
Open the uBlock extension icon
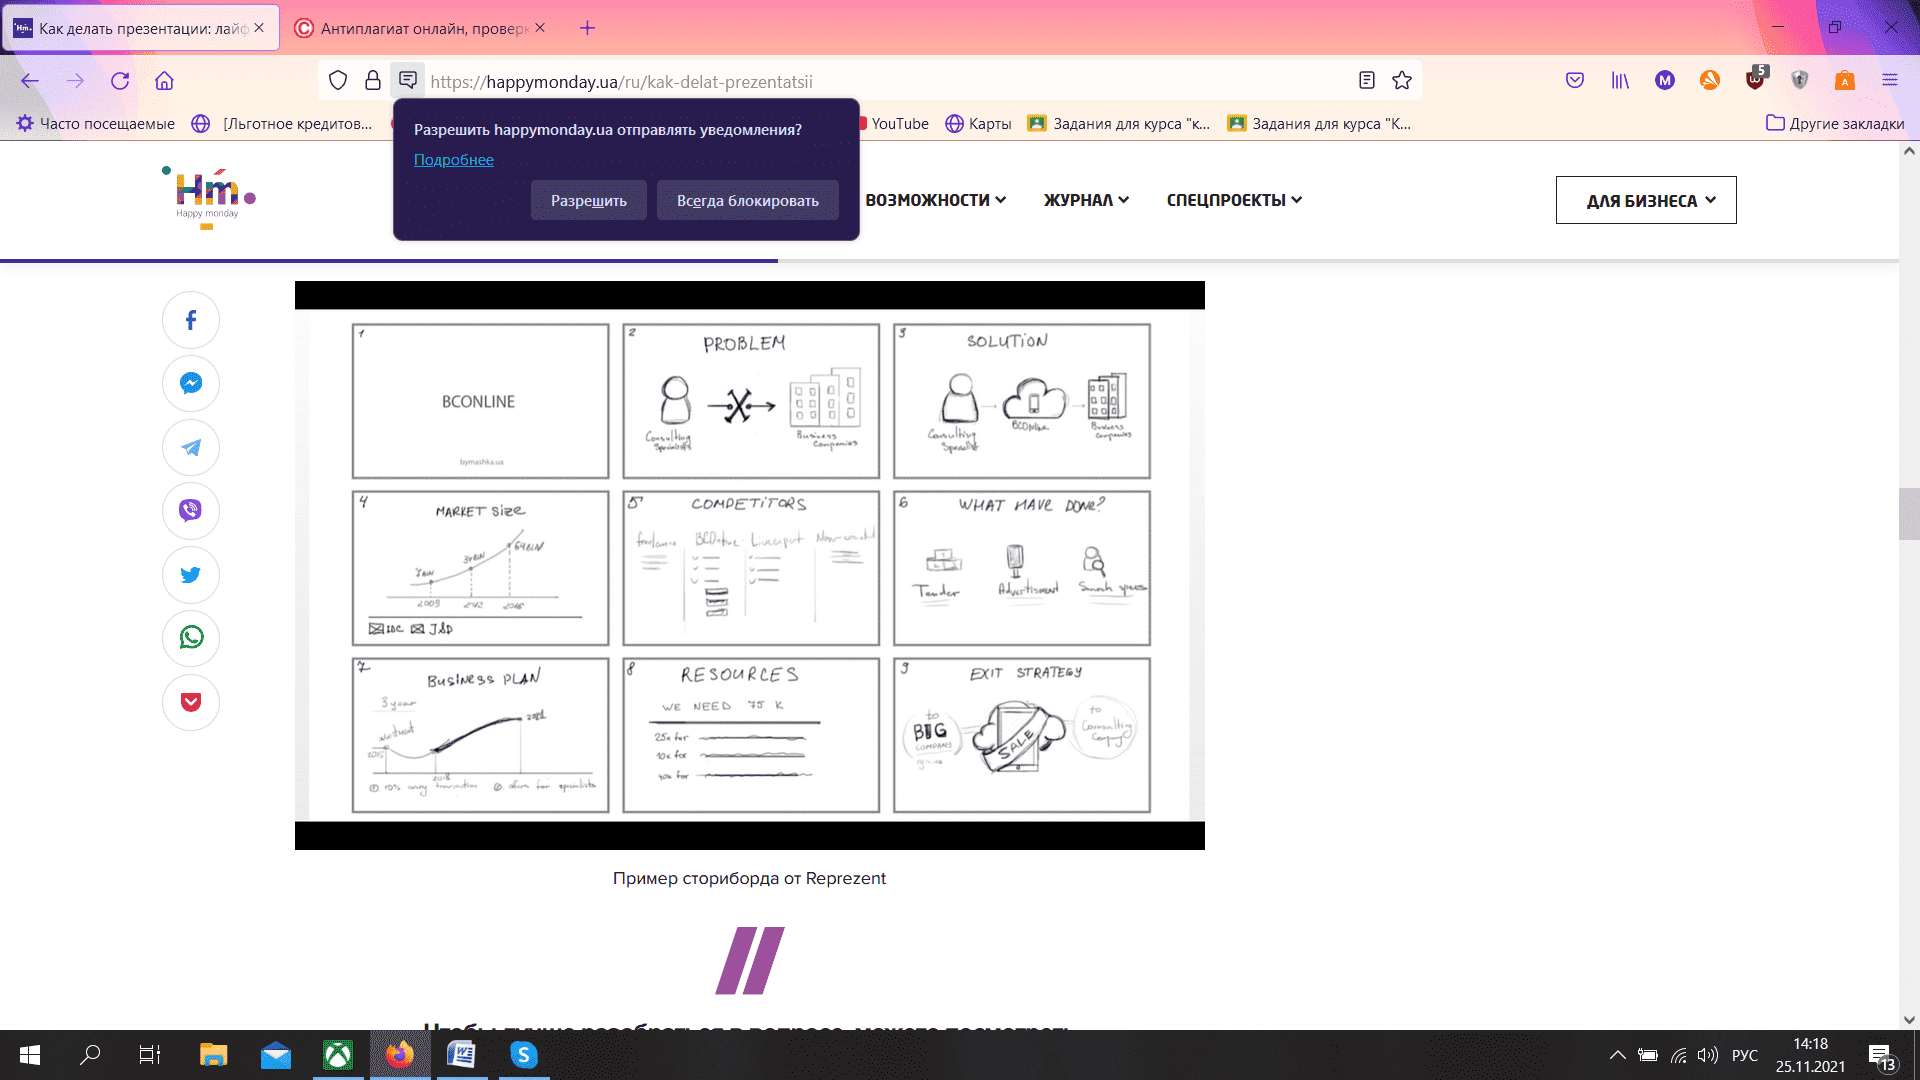(1755, 79)
